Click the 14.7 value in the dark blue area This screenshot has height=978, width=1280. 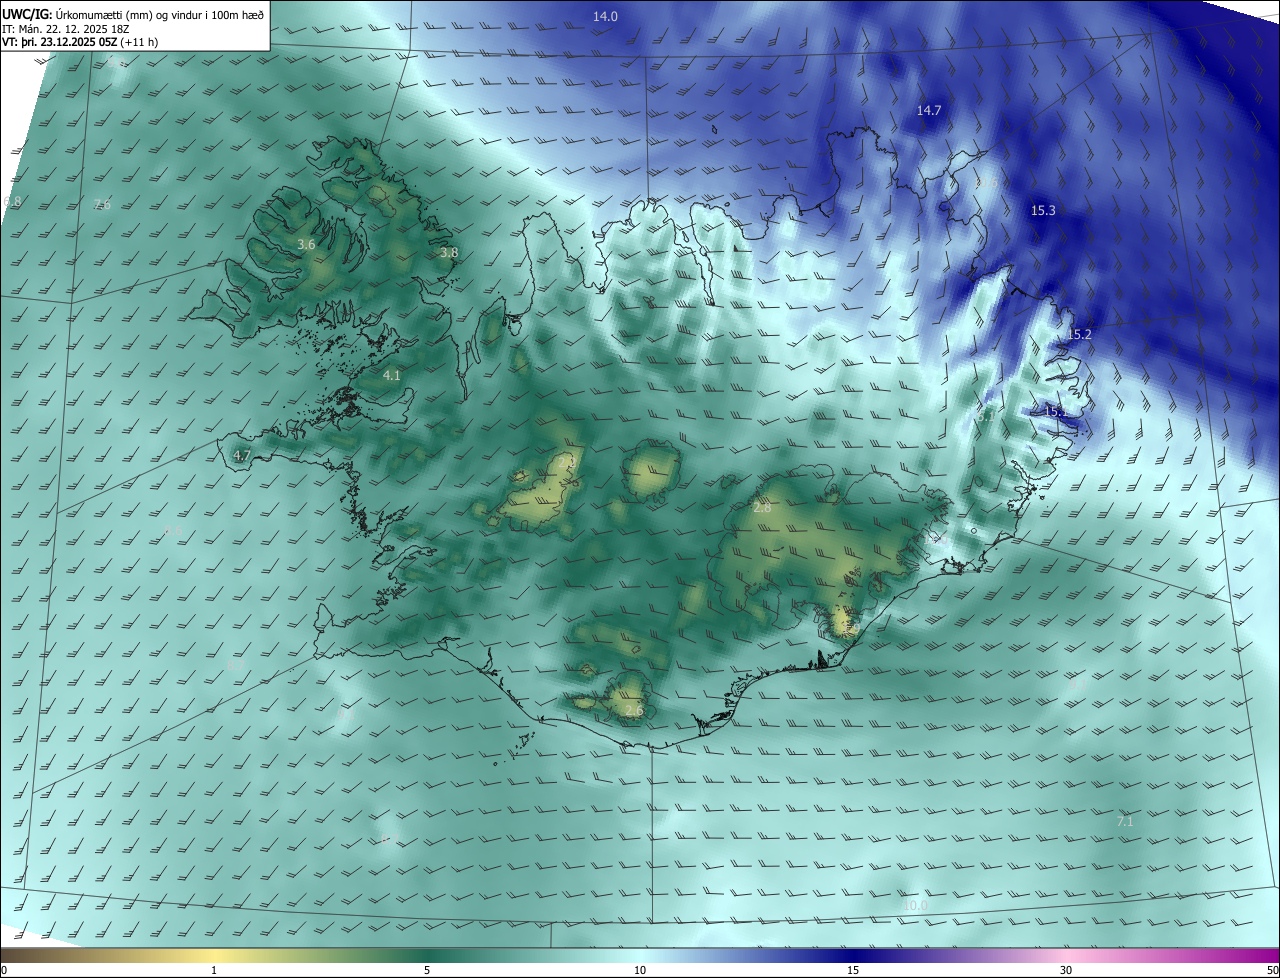pyautogui.click(x=929, y=110)
